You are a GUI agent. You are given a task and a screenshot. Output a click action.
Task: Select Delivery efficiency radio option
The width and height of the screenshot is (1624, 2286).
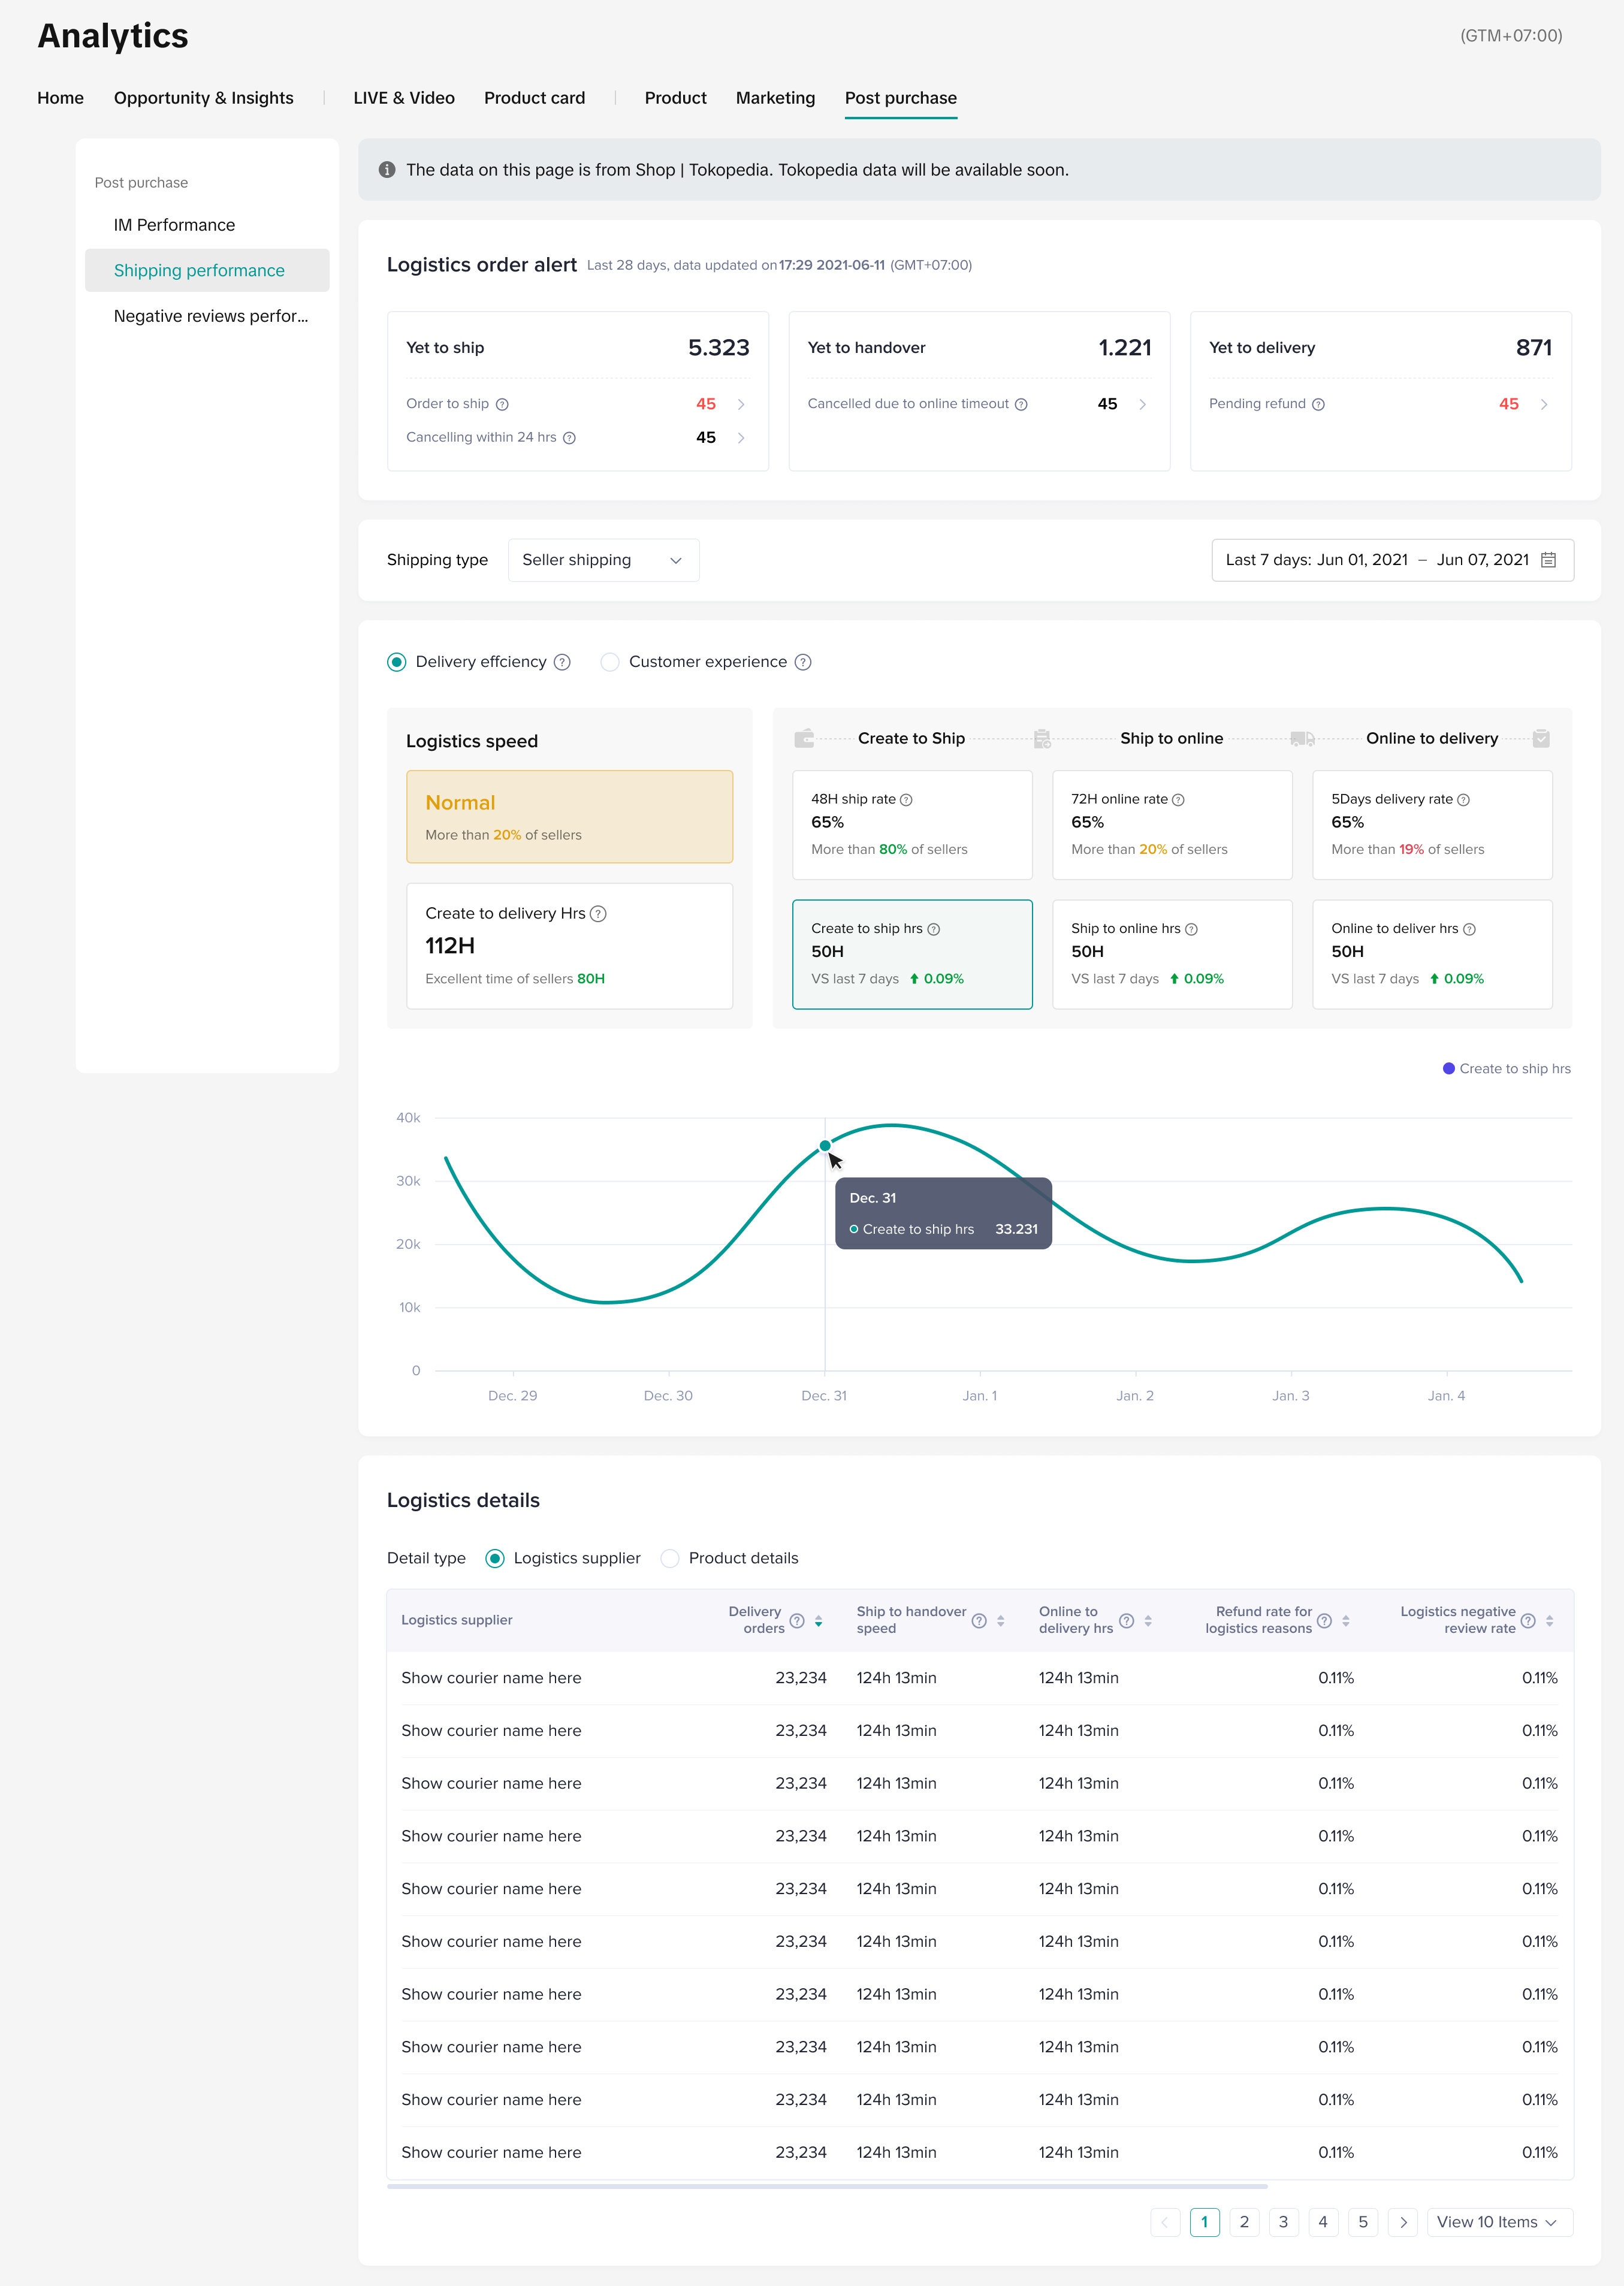[397, 662]
